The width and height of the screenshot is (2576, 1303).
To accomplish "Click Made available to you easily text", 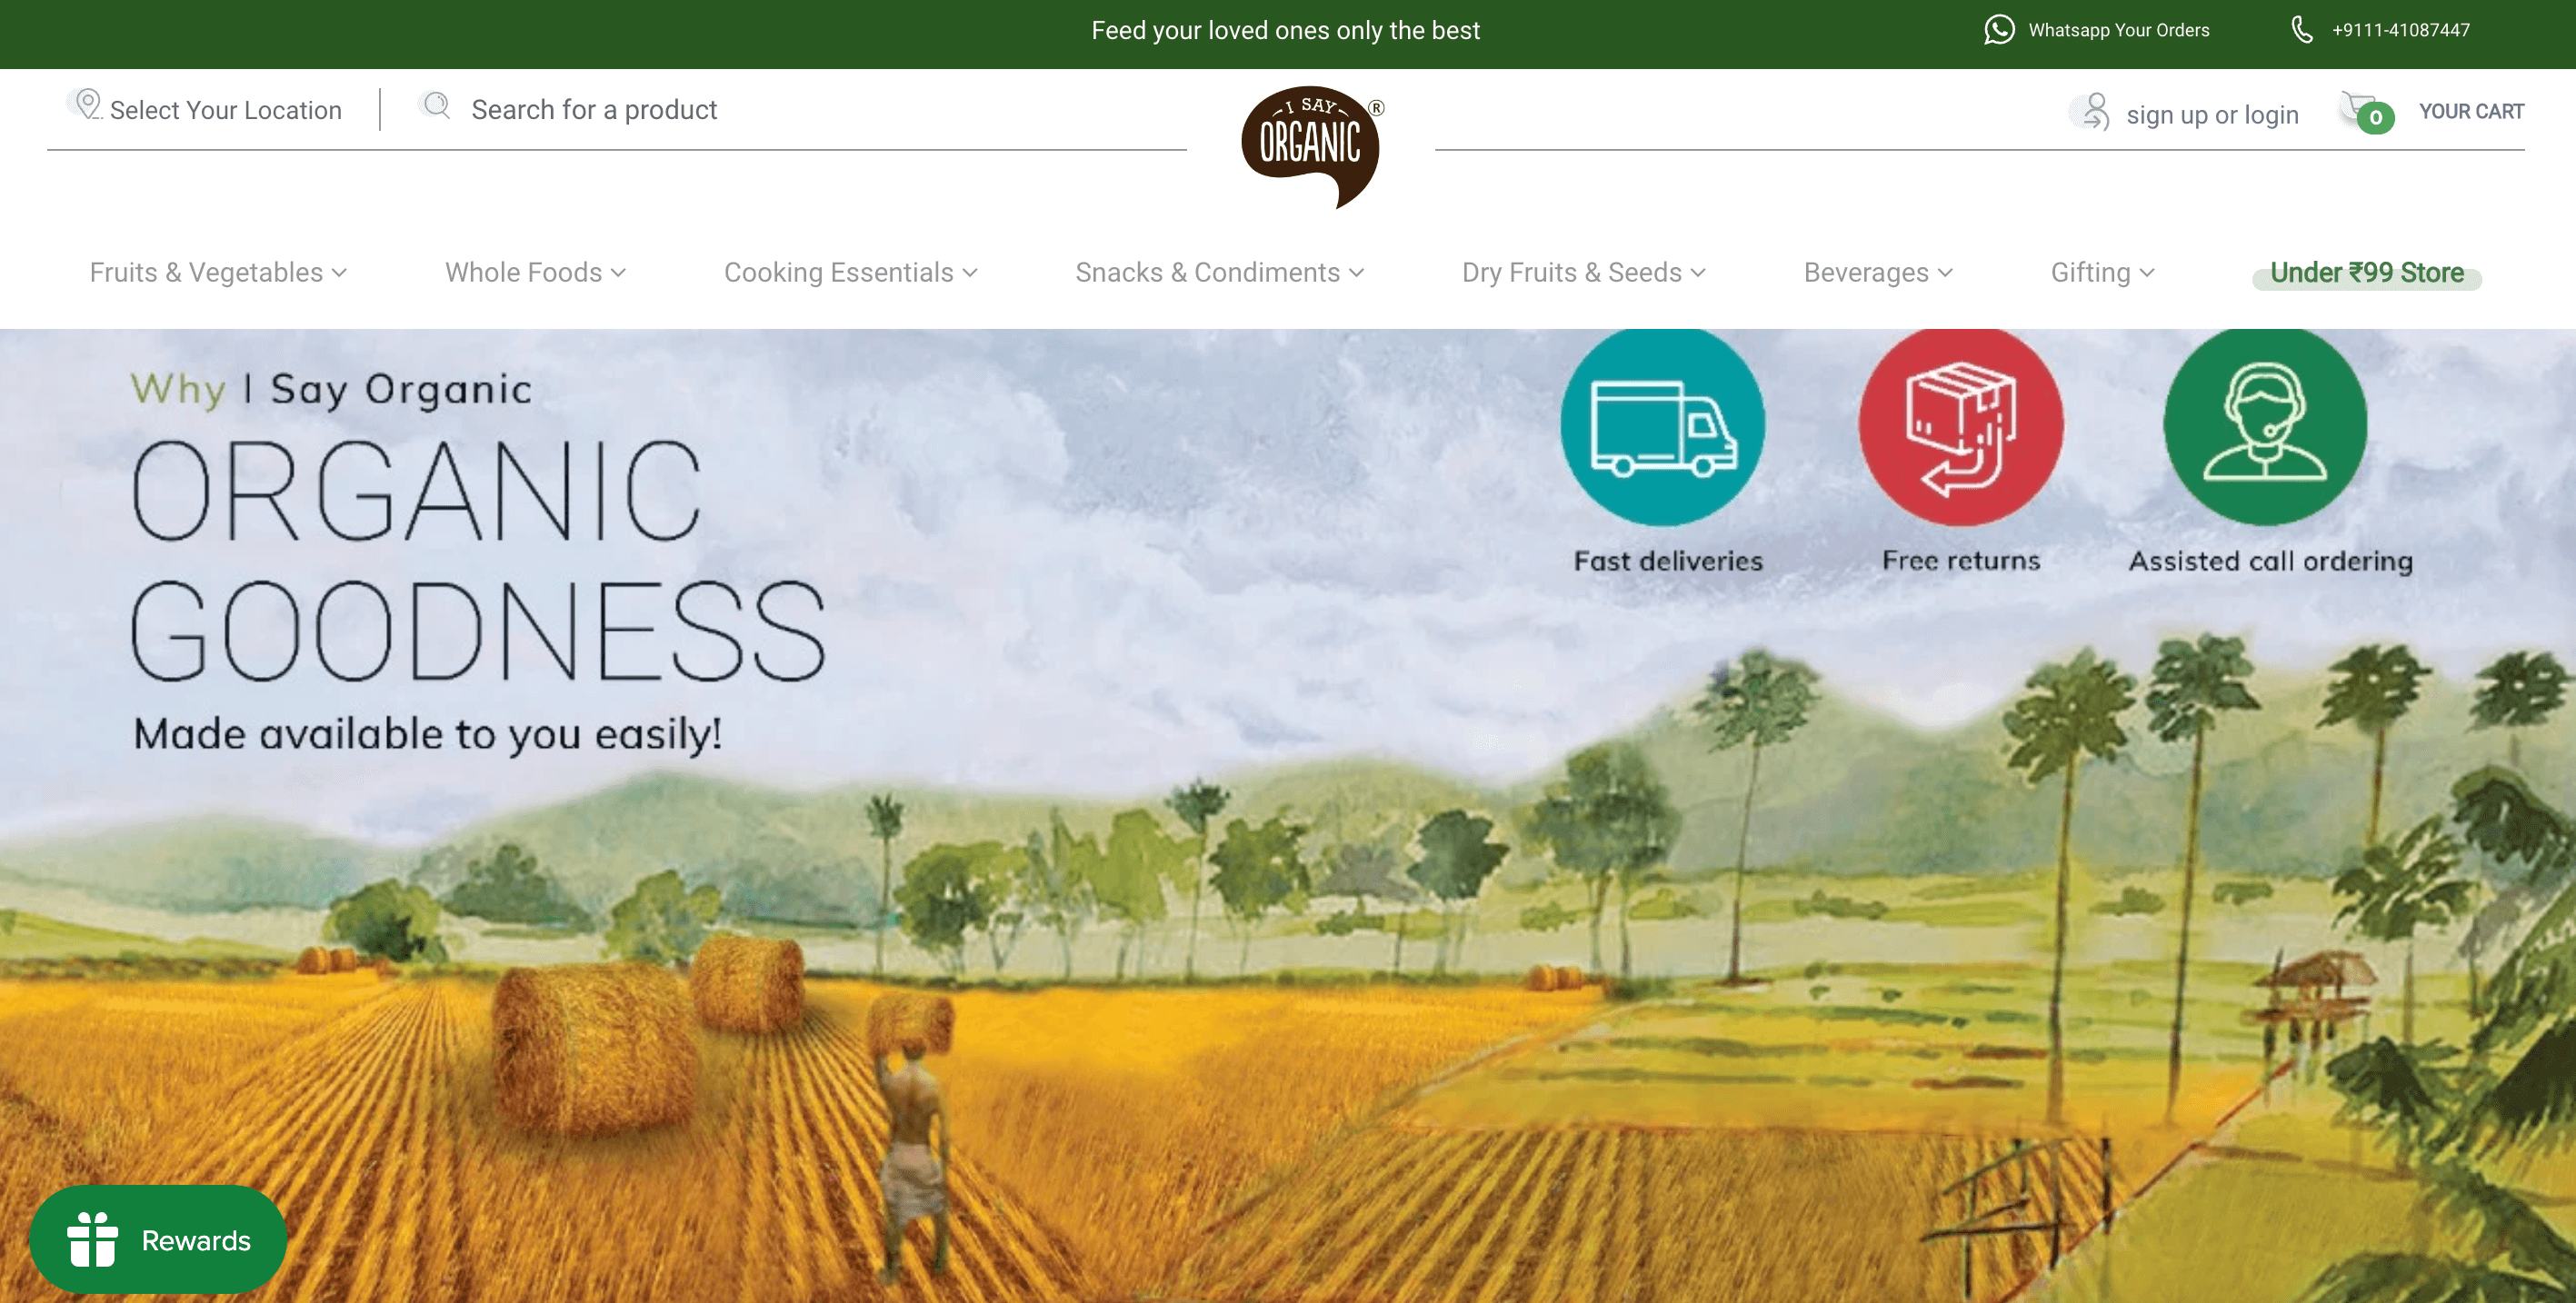I will click(428, 734).
